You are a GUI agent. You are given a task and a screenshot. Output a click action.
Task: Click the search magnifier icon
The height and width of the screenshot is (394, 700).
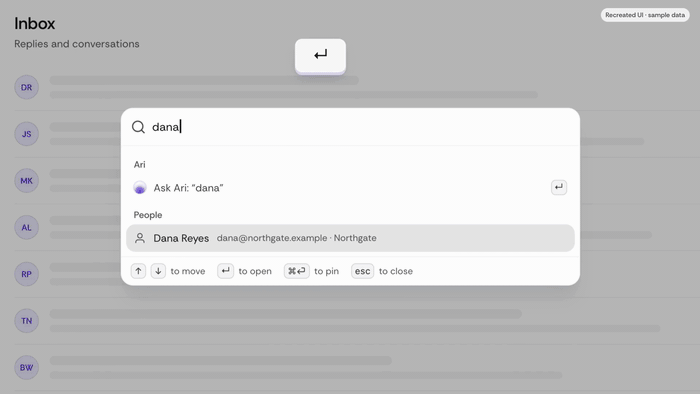click(x=138, y=127)
